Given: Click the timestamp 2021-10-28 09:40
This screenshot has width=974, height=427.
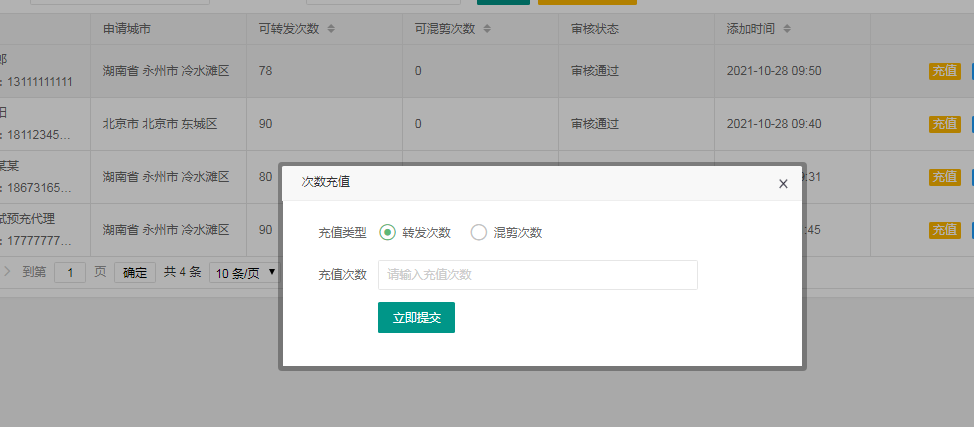Looking at the screenshot, I should (x=774, y=124).
